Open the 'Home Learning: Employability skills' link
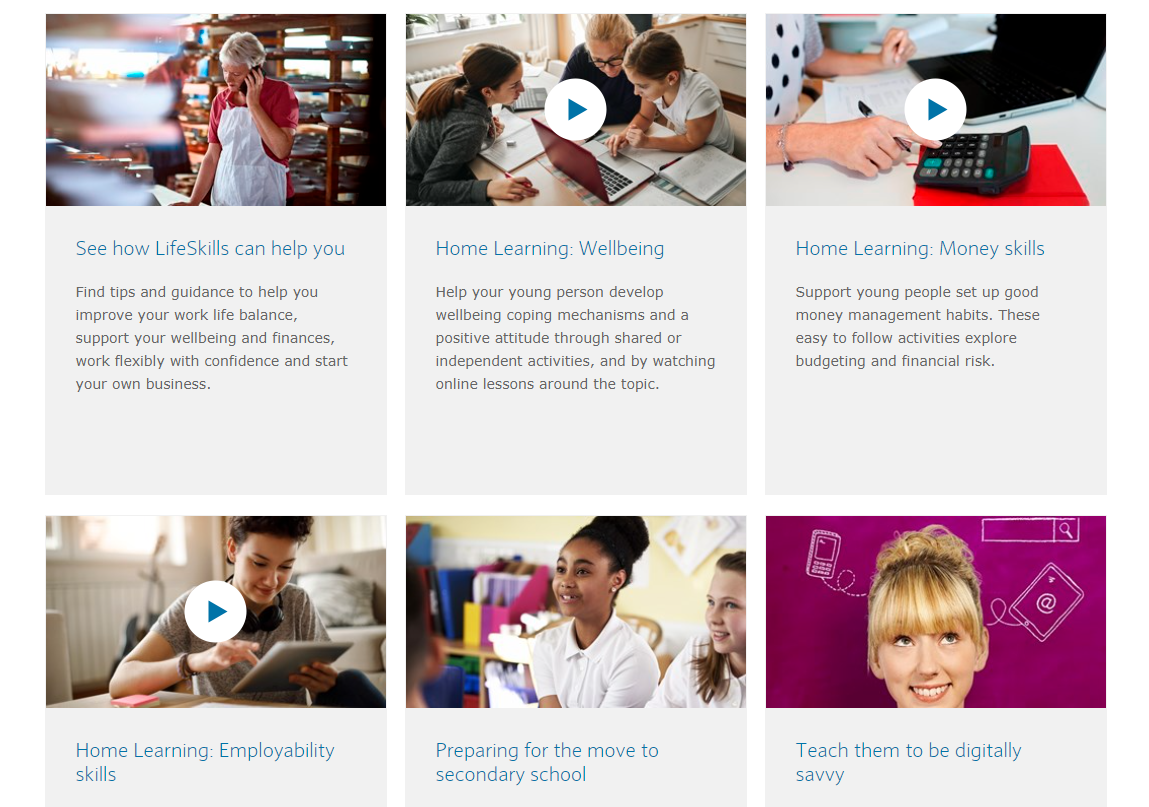Viewport: 1149px width, 807px height. pyautogui.click(x=205, y=762)
